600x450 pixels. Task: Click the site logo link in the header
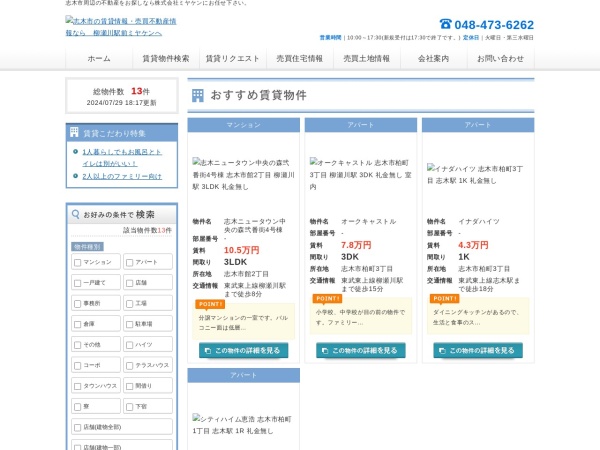tap(121, 26)
